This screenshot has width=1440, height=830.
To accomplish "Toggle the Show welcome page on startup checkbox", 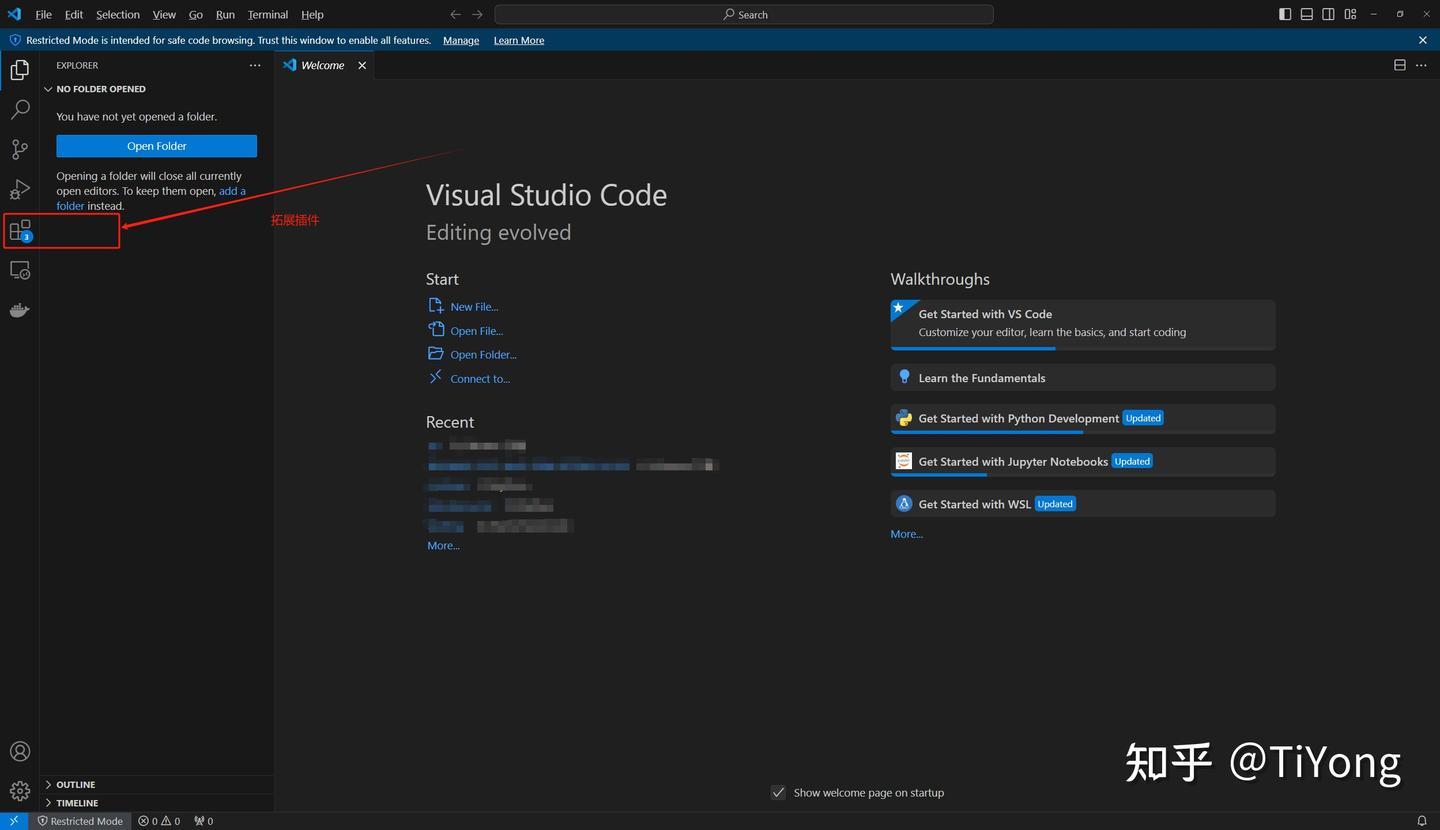I will (778, 792).
